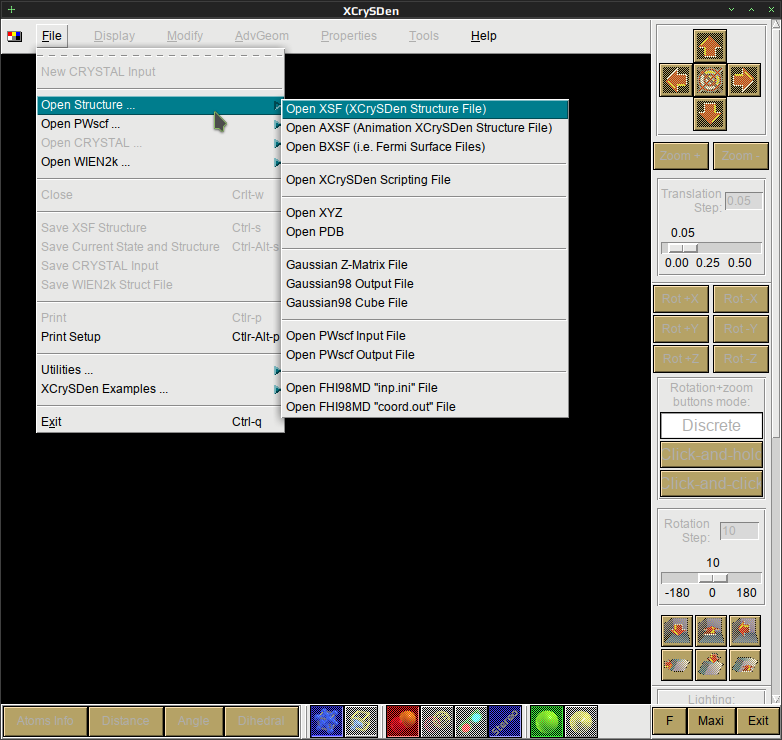Choose Open PWscf Output File
The image size is (782, 740).
(x=425, y=355)
